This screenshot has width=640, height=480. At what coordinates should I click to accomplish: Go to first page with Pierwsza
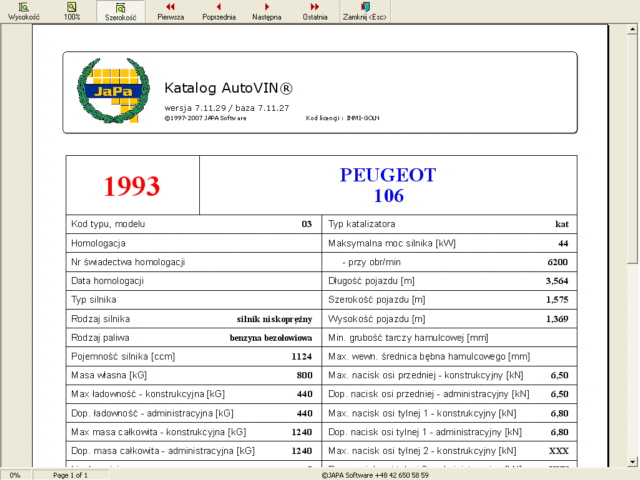169,11
